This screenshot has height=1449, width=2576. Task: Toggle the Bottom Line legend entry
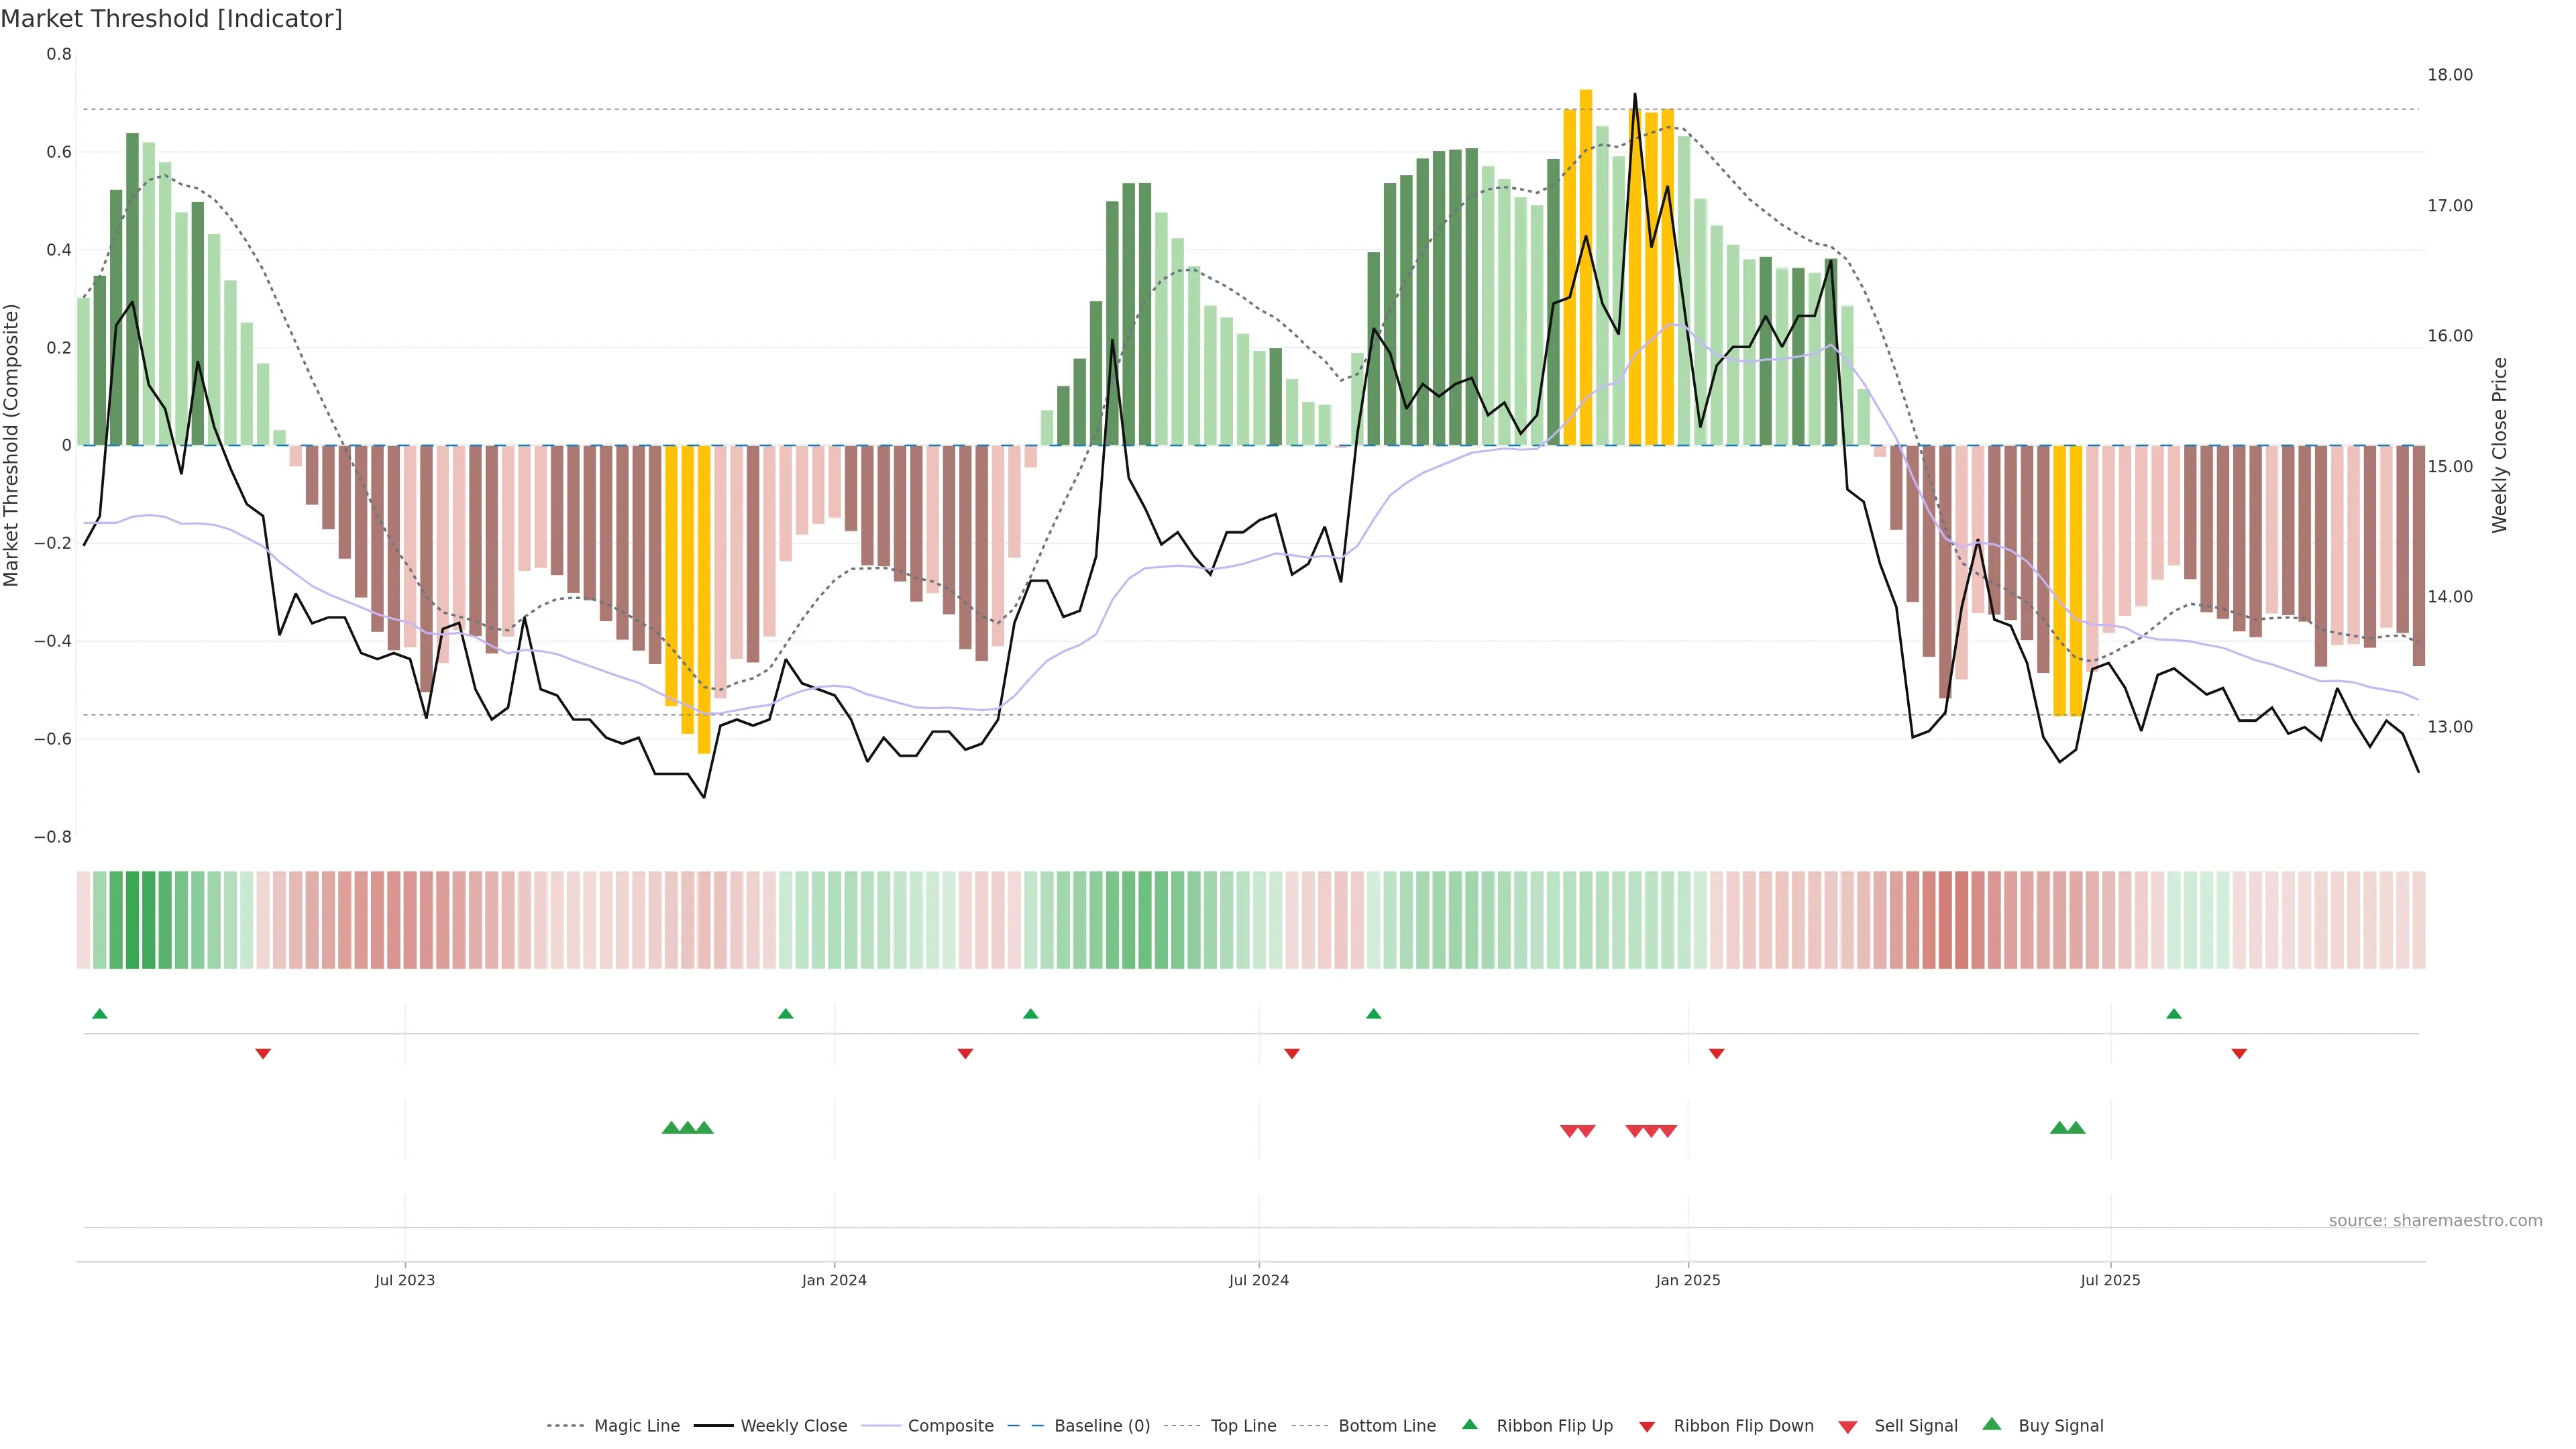click(x=1386, y=1426)
